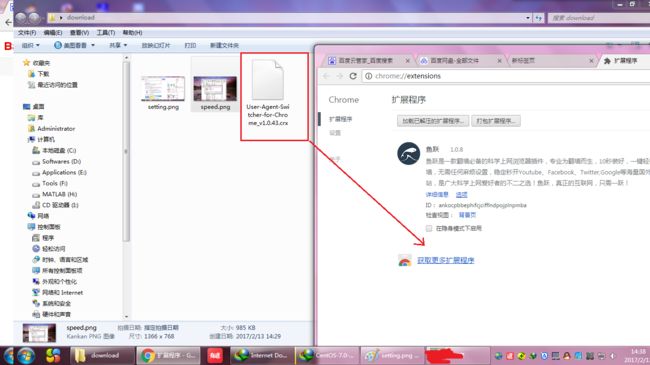Click Chrome's back arrow
The width and height of the screenshot is (650, 365).
click(326, 76)
